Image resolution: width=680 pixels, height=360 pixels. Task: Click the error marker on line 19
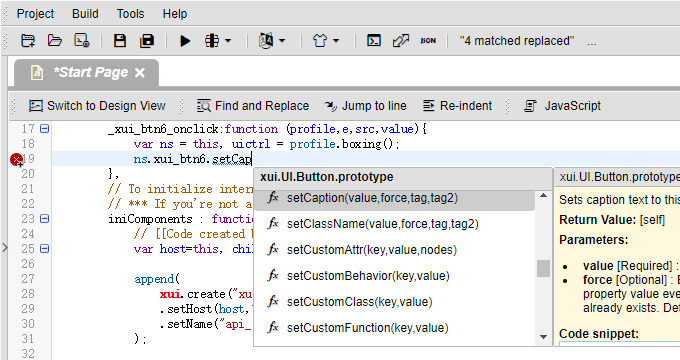pyautogui.click(x=16, y=160)
